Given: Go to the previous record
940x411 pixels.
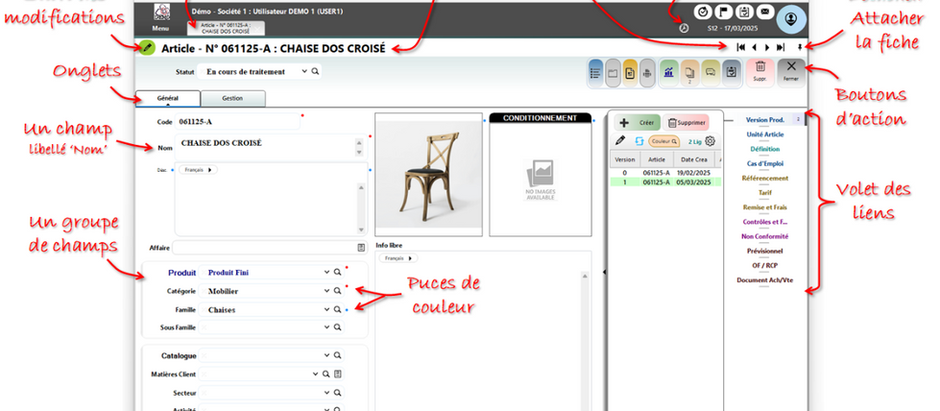Looking at the screenshot, I should pyautogui.click(x=754, y=47).
